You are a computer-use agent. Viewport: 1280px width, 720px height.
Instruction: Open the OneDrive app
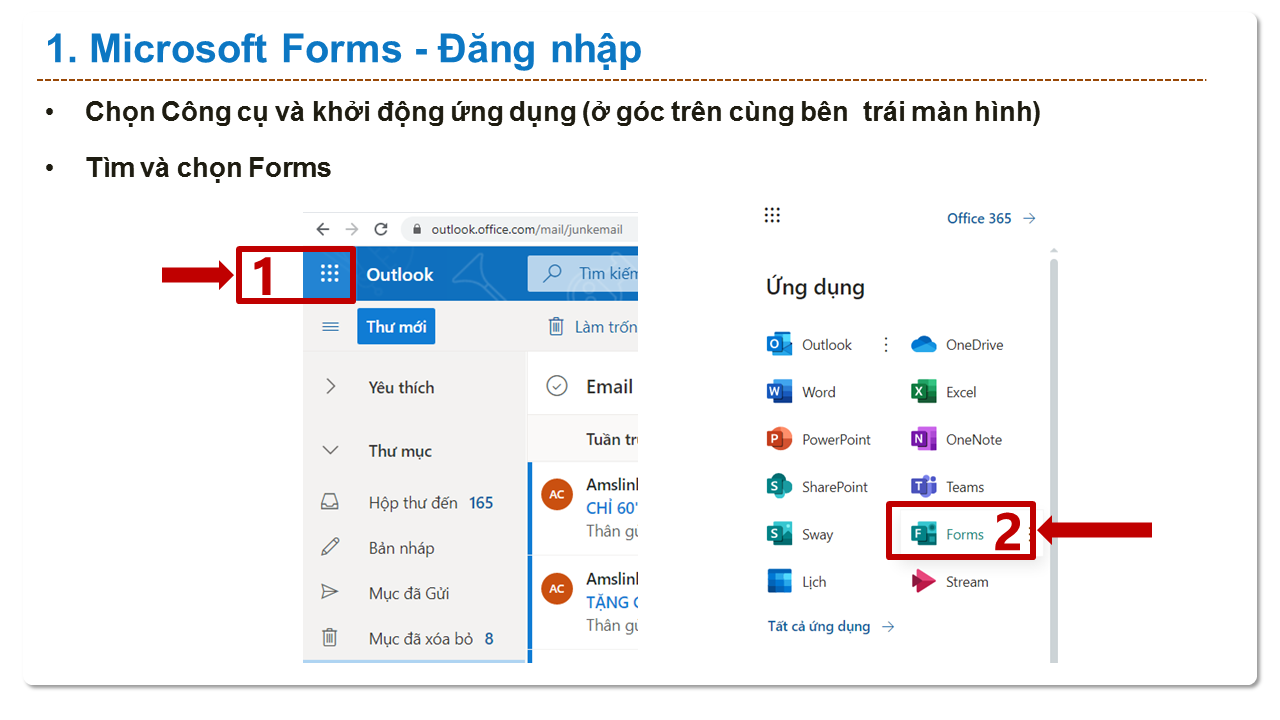click(957, 345)
